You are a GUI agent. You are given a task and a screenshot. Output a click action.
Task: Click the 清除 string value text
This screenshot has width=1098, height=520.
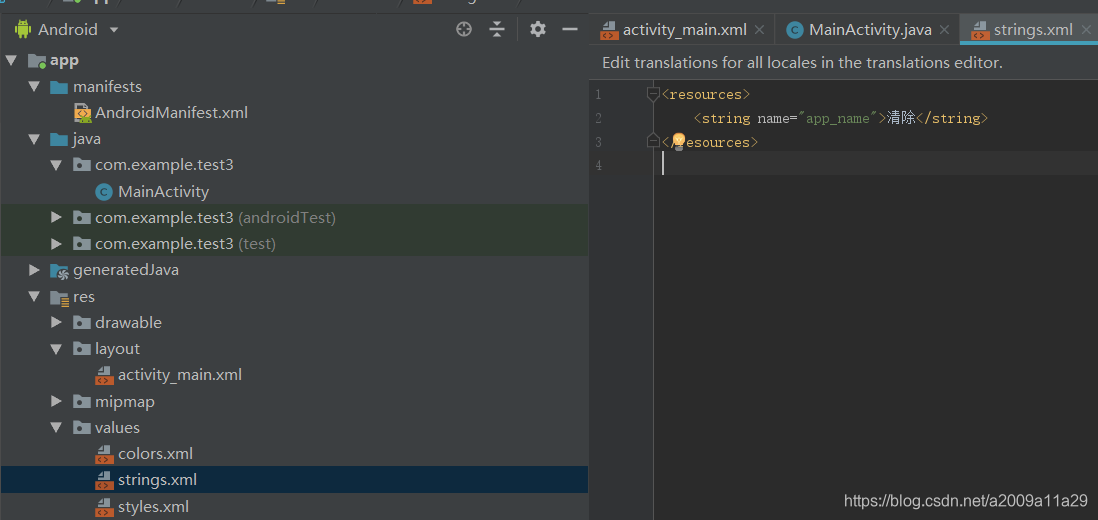click(x=901, y=118)
